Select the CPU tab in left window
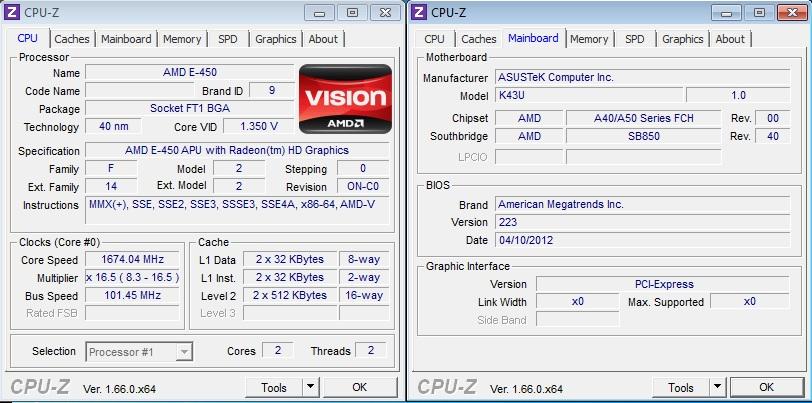 (x=27, y=38)
